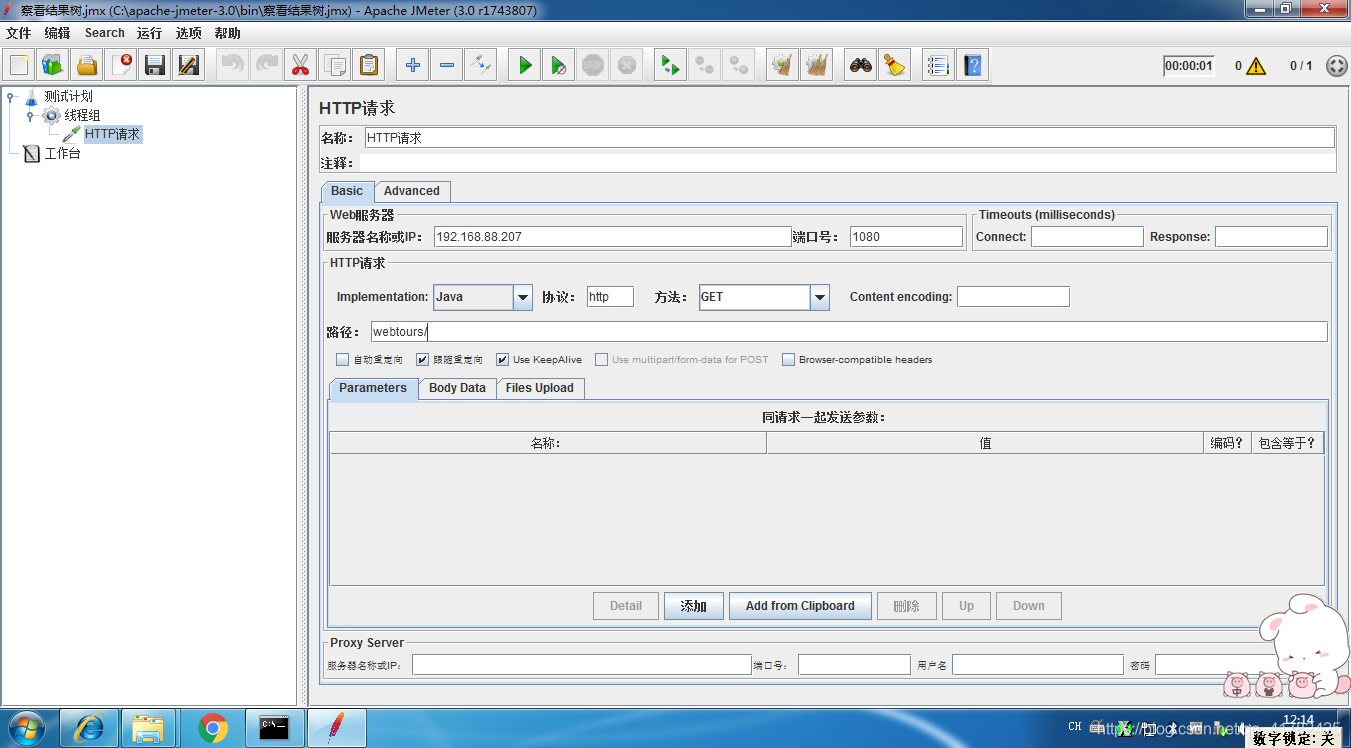
Task: Click the Content encoding field
Action: (1013, 297)
